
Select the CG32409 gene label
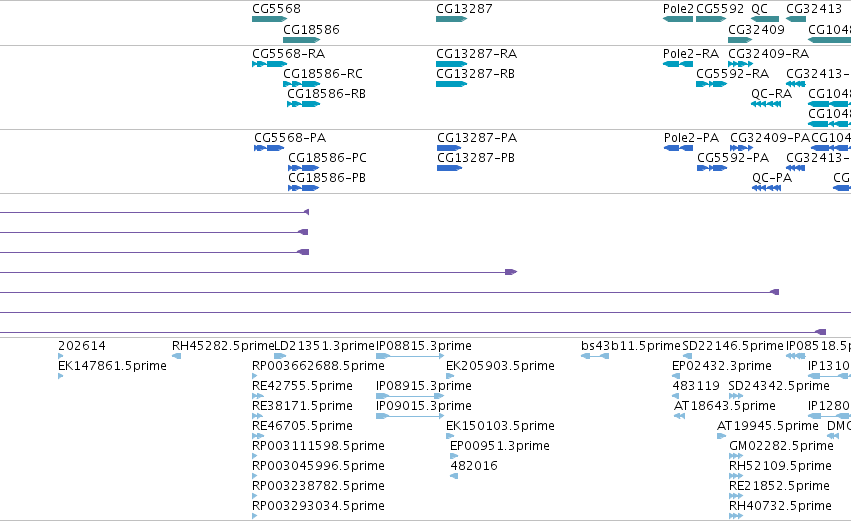tap(756, 29)
